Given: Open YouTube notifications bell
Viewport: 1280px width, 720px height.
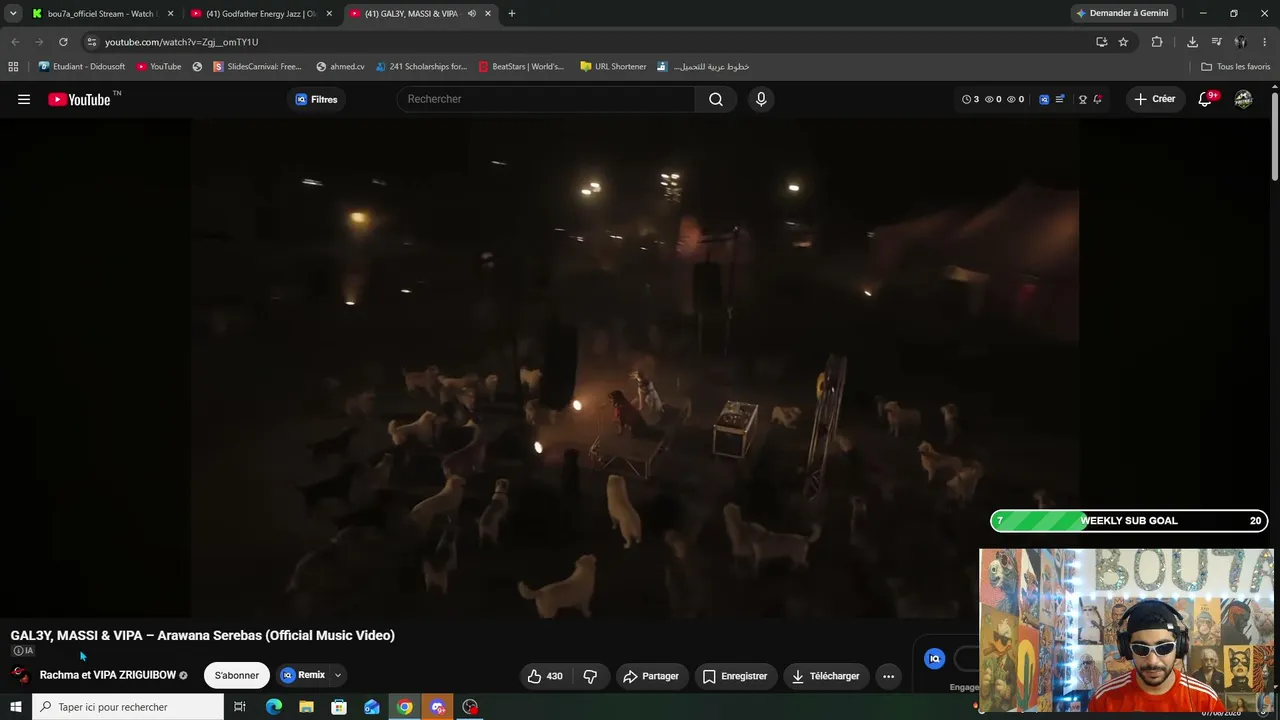Looking at the screenshot, I should coord(1206,99).
